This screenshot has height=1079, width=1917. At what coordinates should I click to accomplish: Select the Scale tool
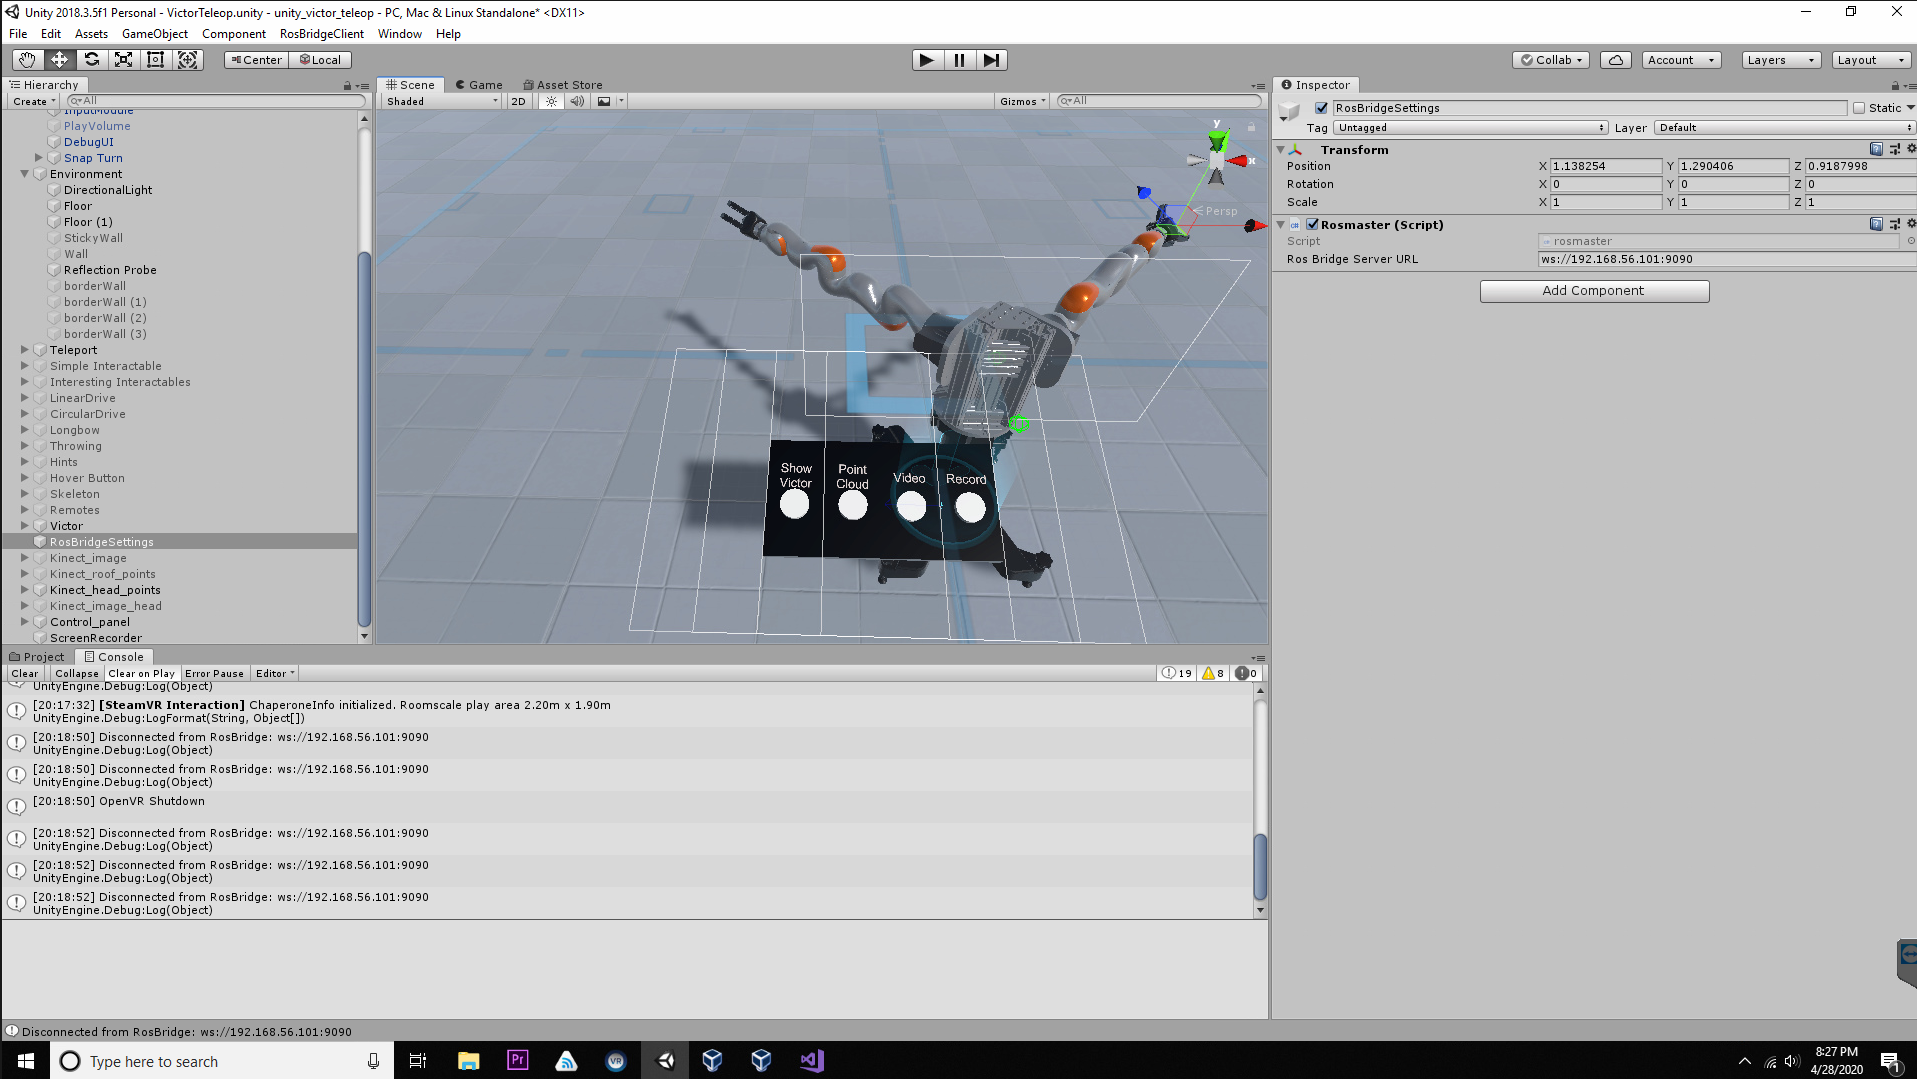123,60
